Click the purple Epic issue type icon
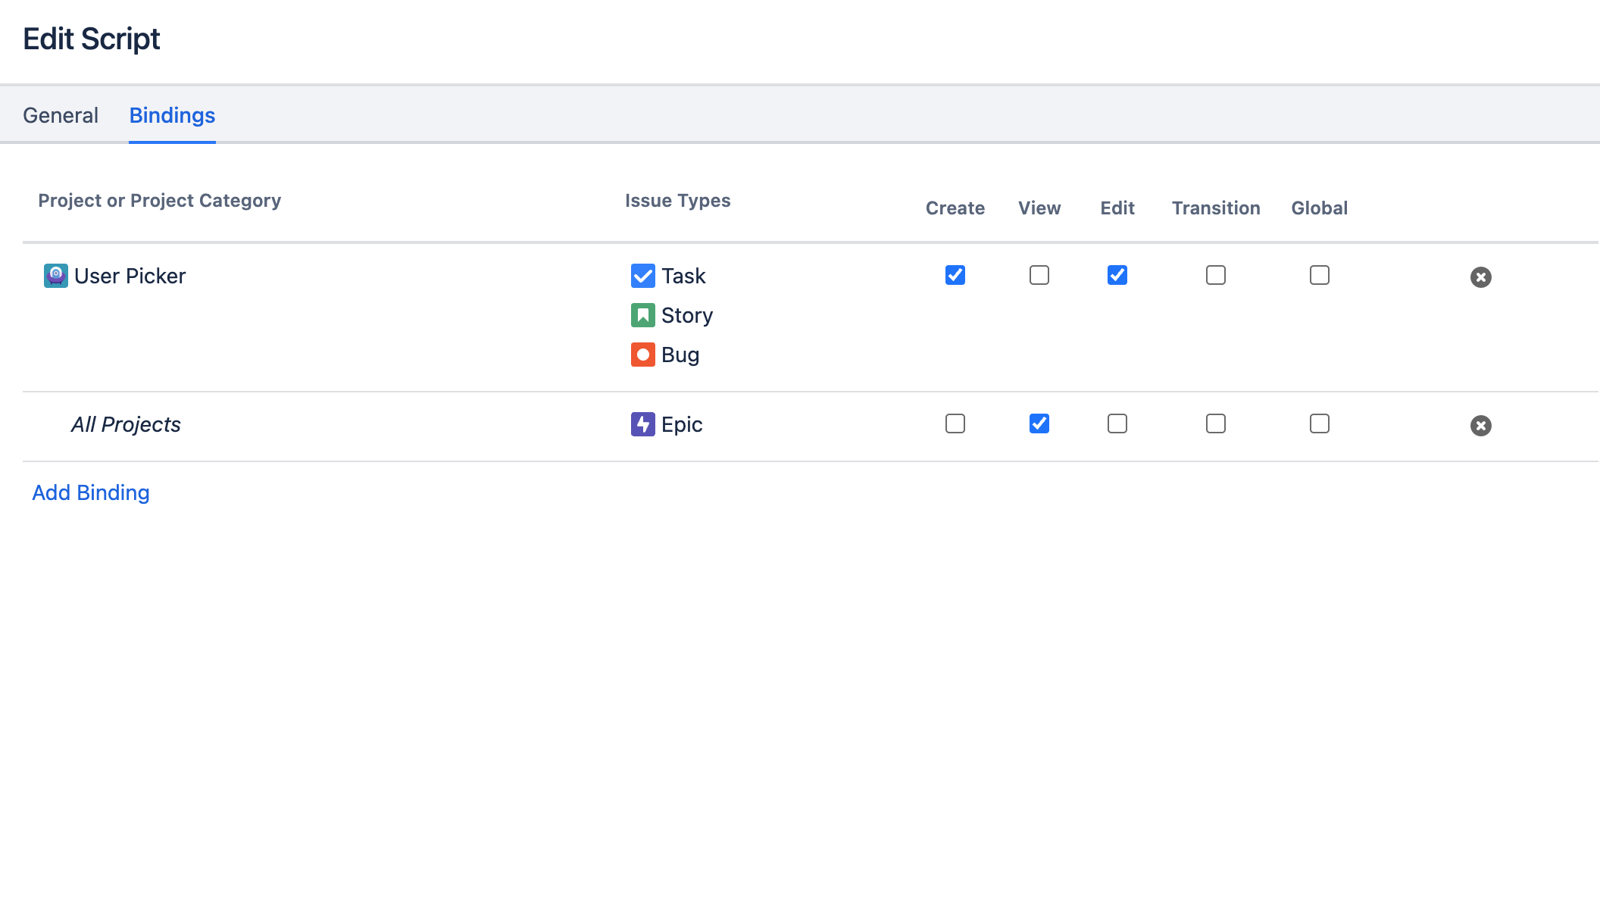1600x900 pixels. click(643, 424)
